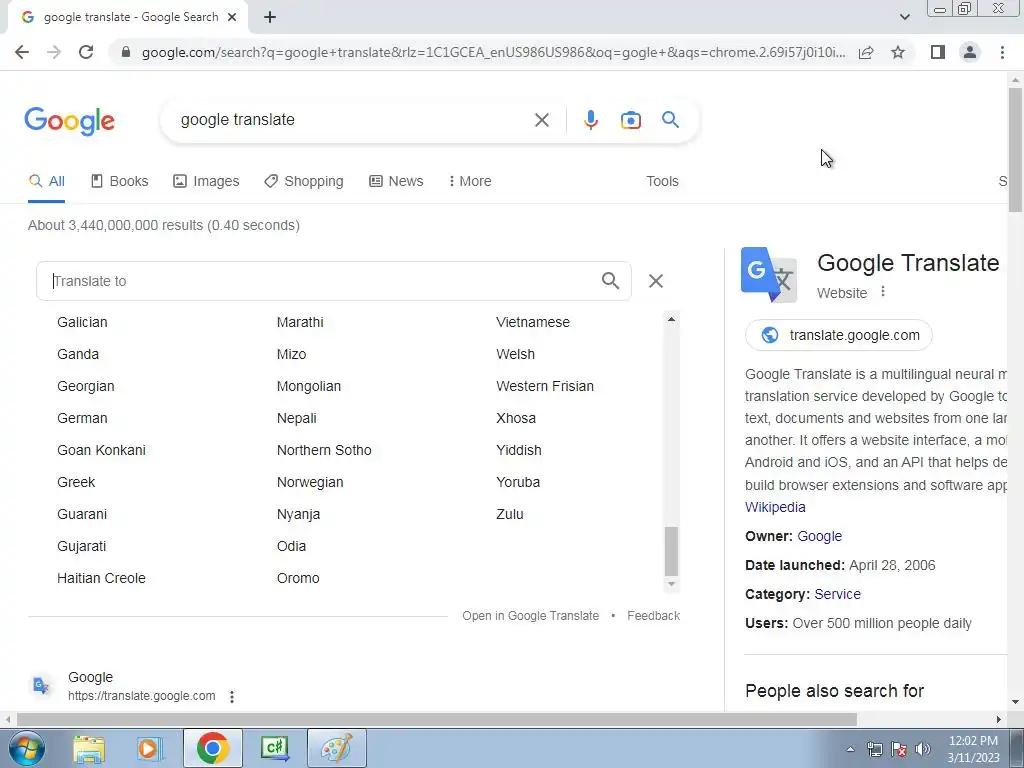Open the Wikipedia source link
This screenshot has height=768, width=1024.
(x=775, y=507)
